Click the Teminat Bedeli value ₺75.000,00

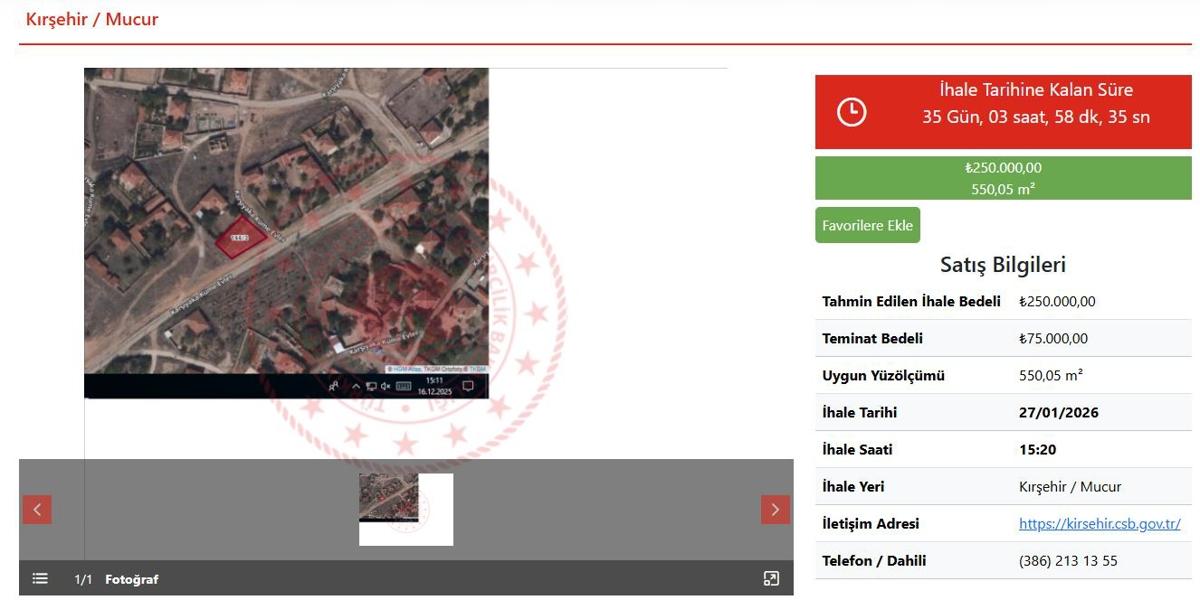coord(1053,339)
